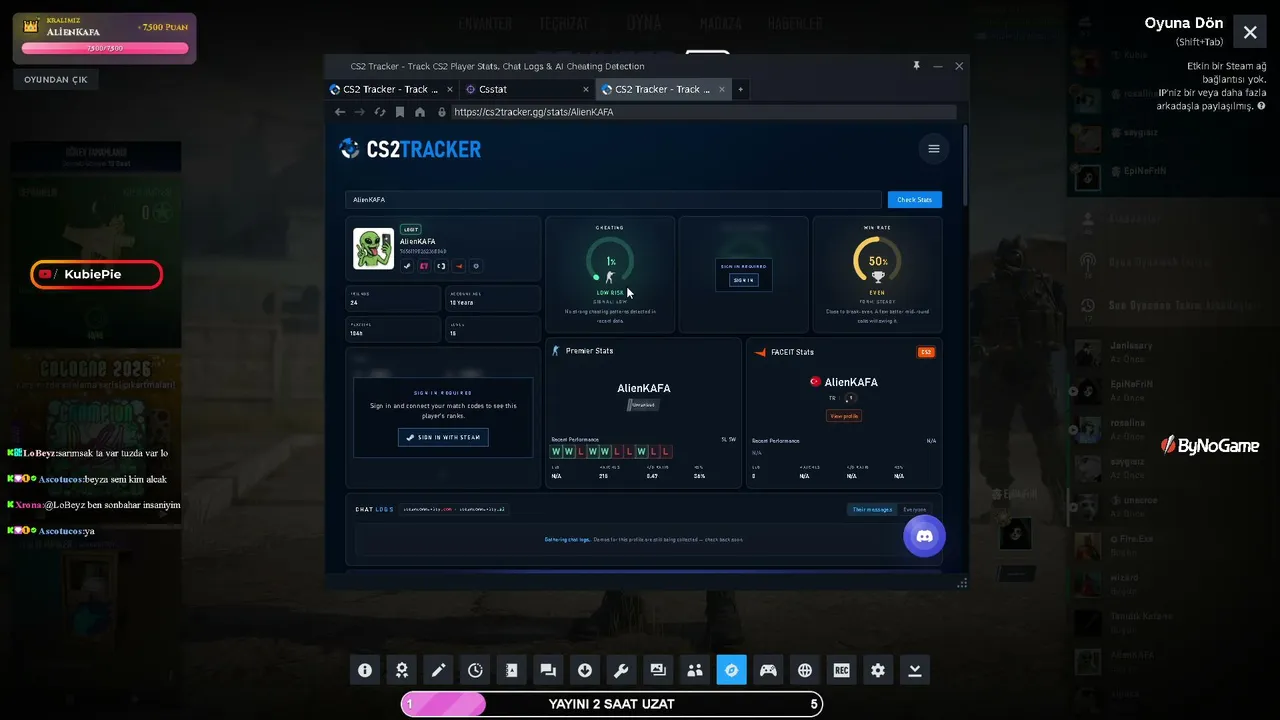The image size is (1280, 720).
Task: Open a new browser tab
Action: [x=740, y=89]
